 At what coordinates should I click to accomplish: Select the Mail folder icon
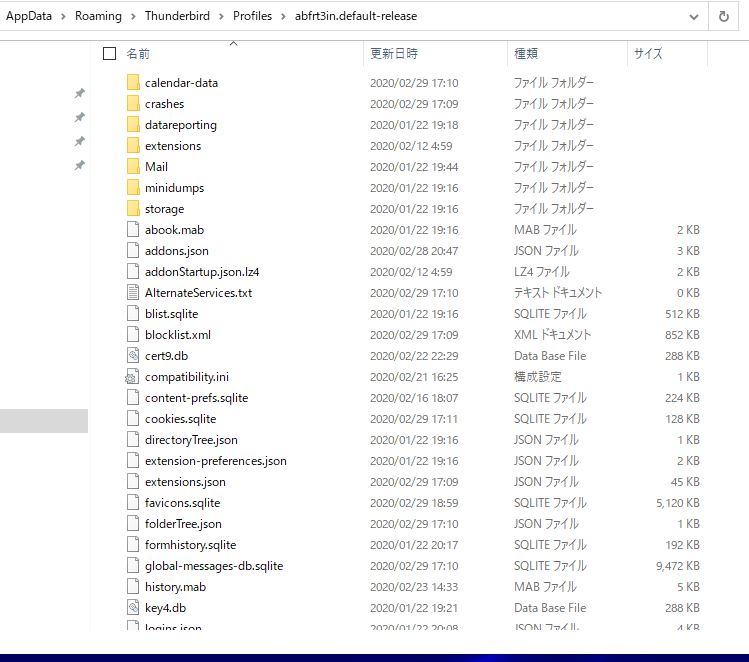pos(134,167)
